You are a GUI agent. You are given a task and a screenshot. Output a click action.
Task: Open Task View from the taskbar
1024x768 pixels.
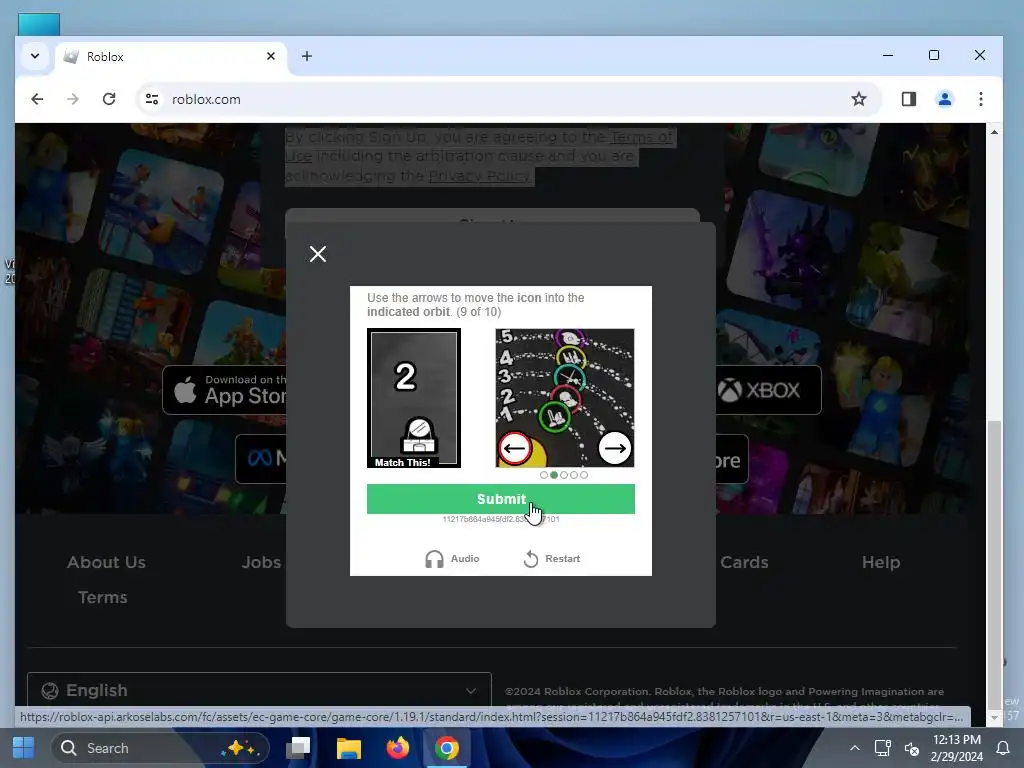(x=299, y=748)
